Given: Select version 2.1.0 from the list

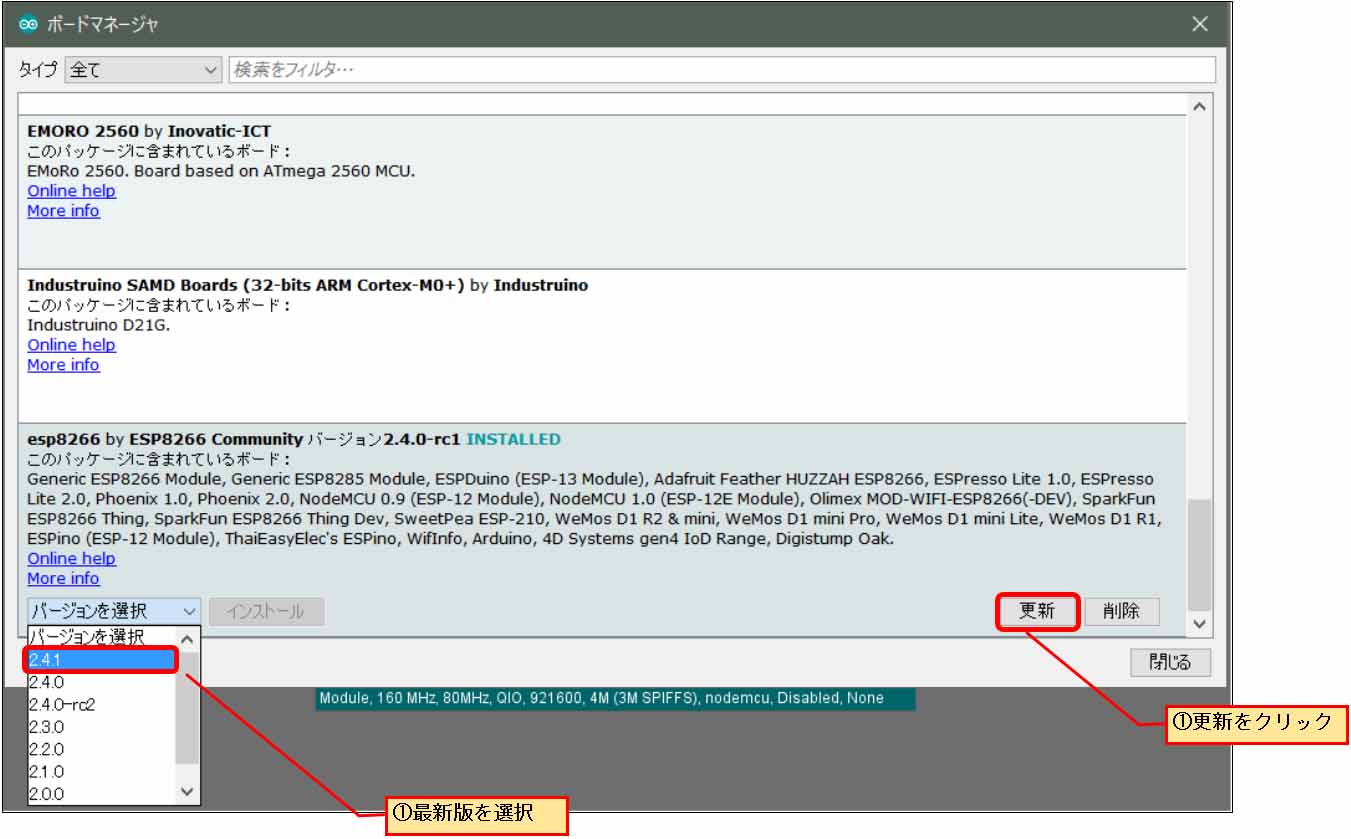Looking at the screenshot, I should 101,772.
